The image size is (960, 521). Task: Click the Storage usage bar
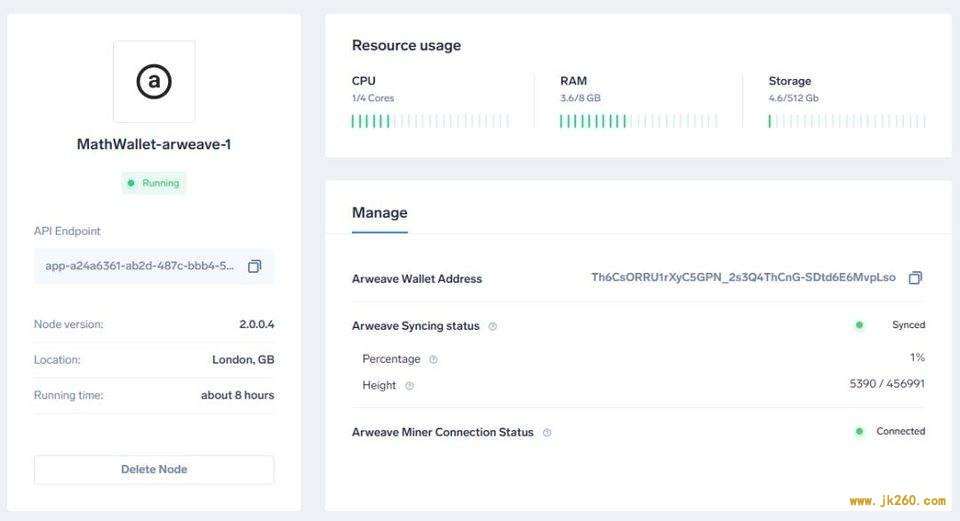coord(847,121)
